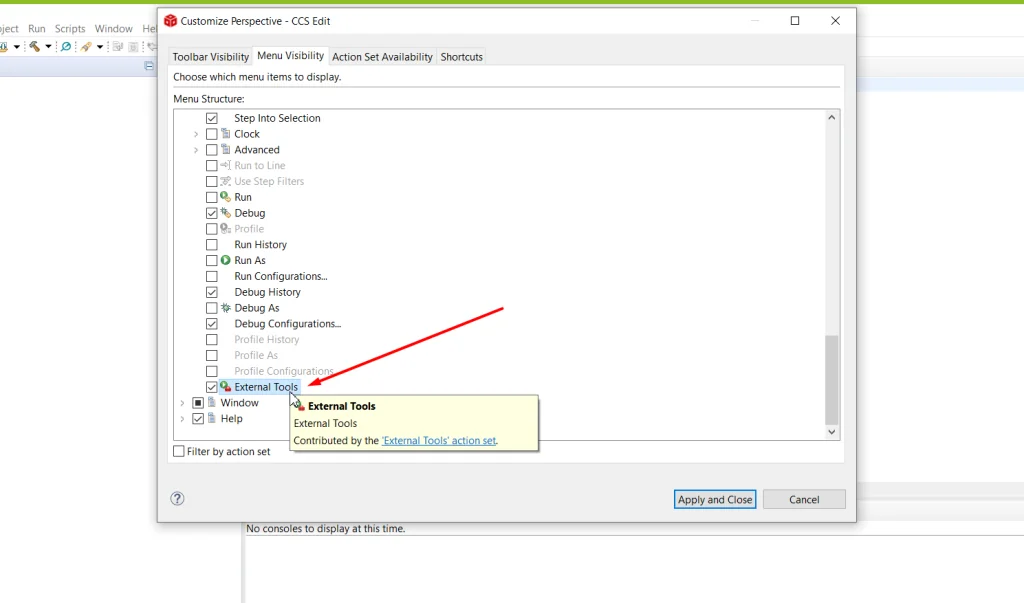Uncheck the Debug History checkbox
Image resolution: width=1024 pixels, height=603 pixels.
pos(212,292)
